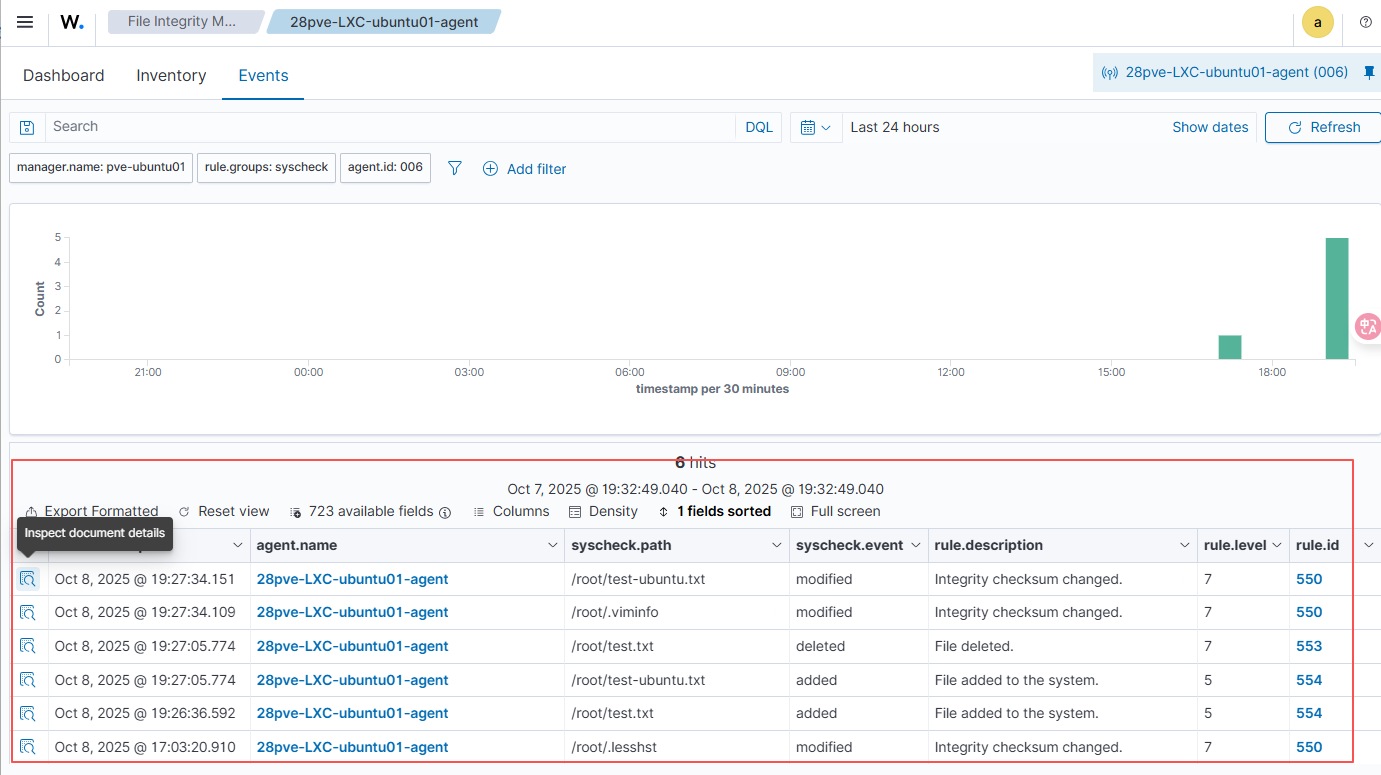This screenshot has width=1381, height=775.
Task: Open the calendar quick date dropdown
Action: [816, 127]
